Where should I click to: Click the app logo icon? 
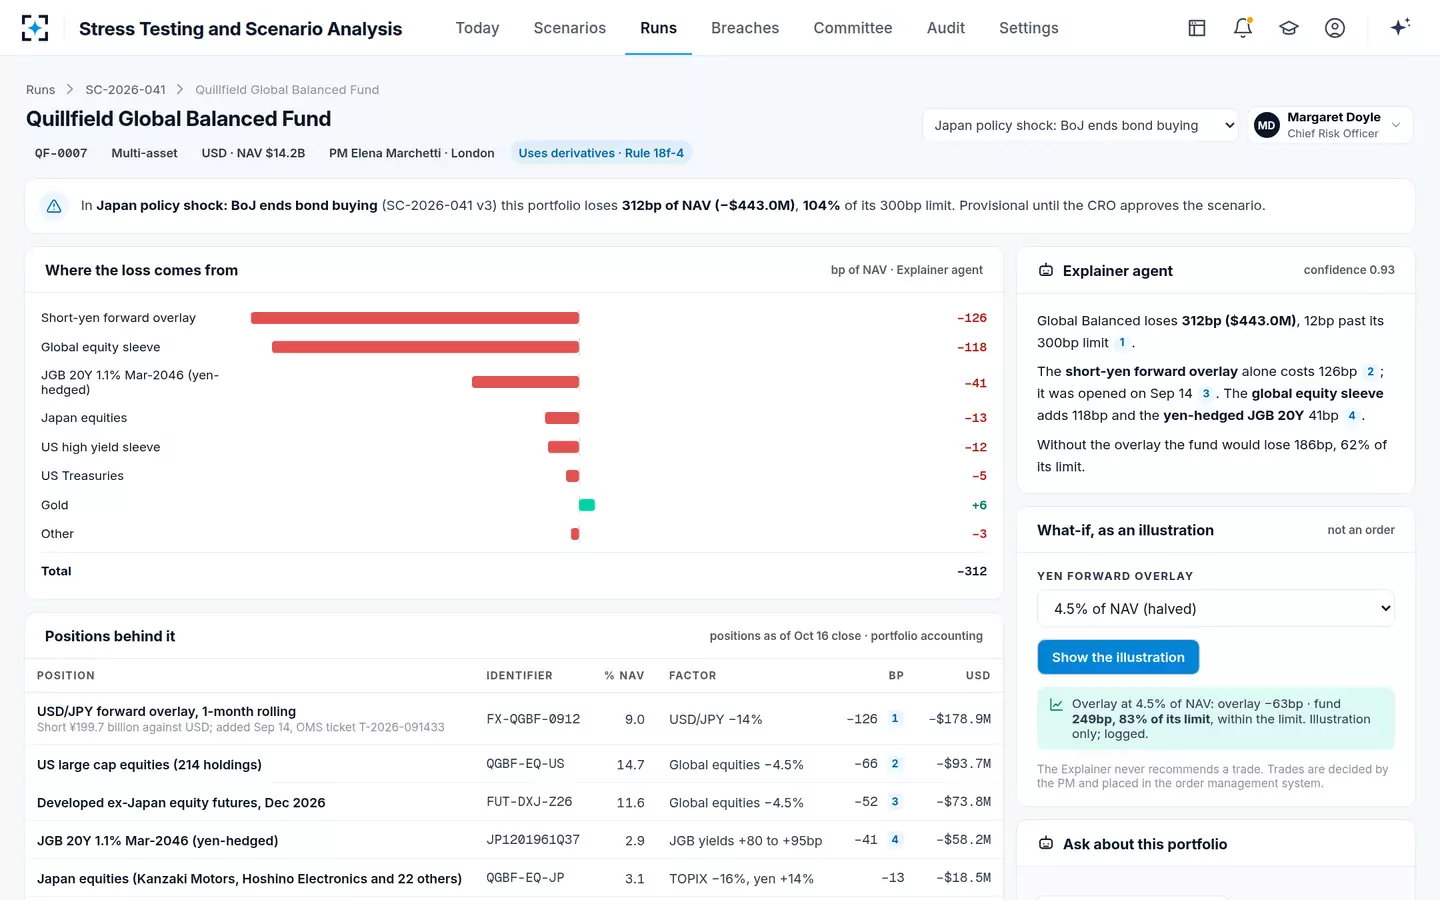click(35, 28)
